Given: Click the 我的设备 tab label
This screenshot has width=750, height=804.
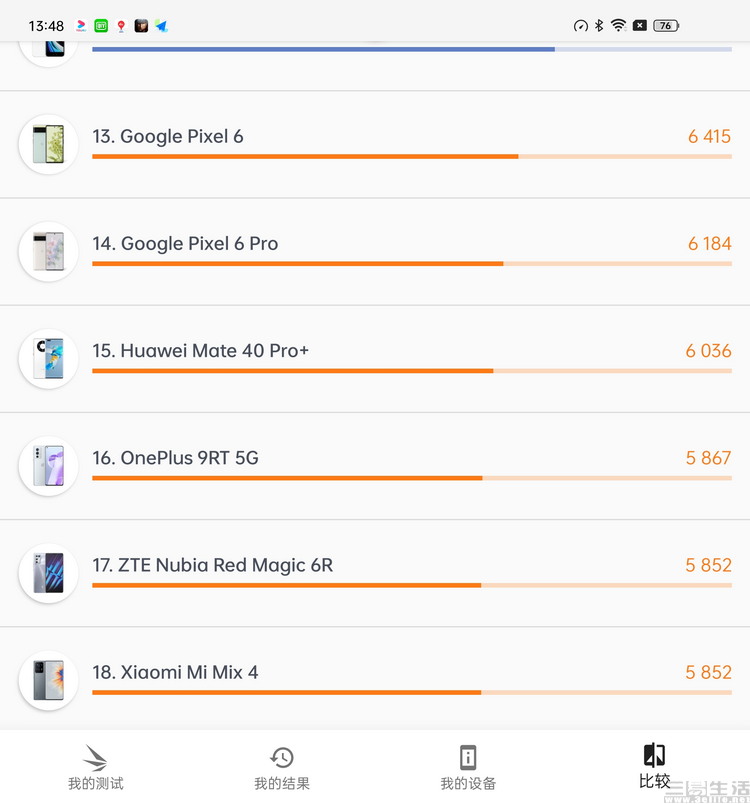Looking at the screenshot, I should click(x=468, y=783).
